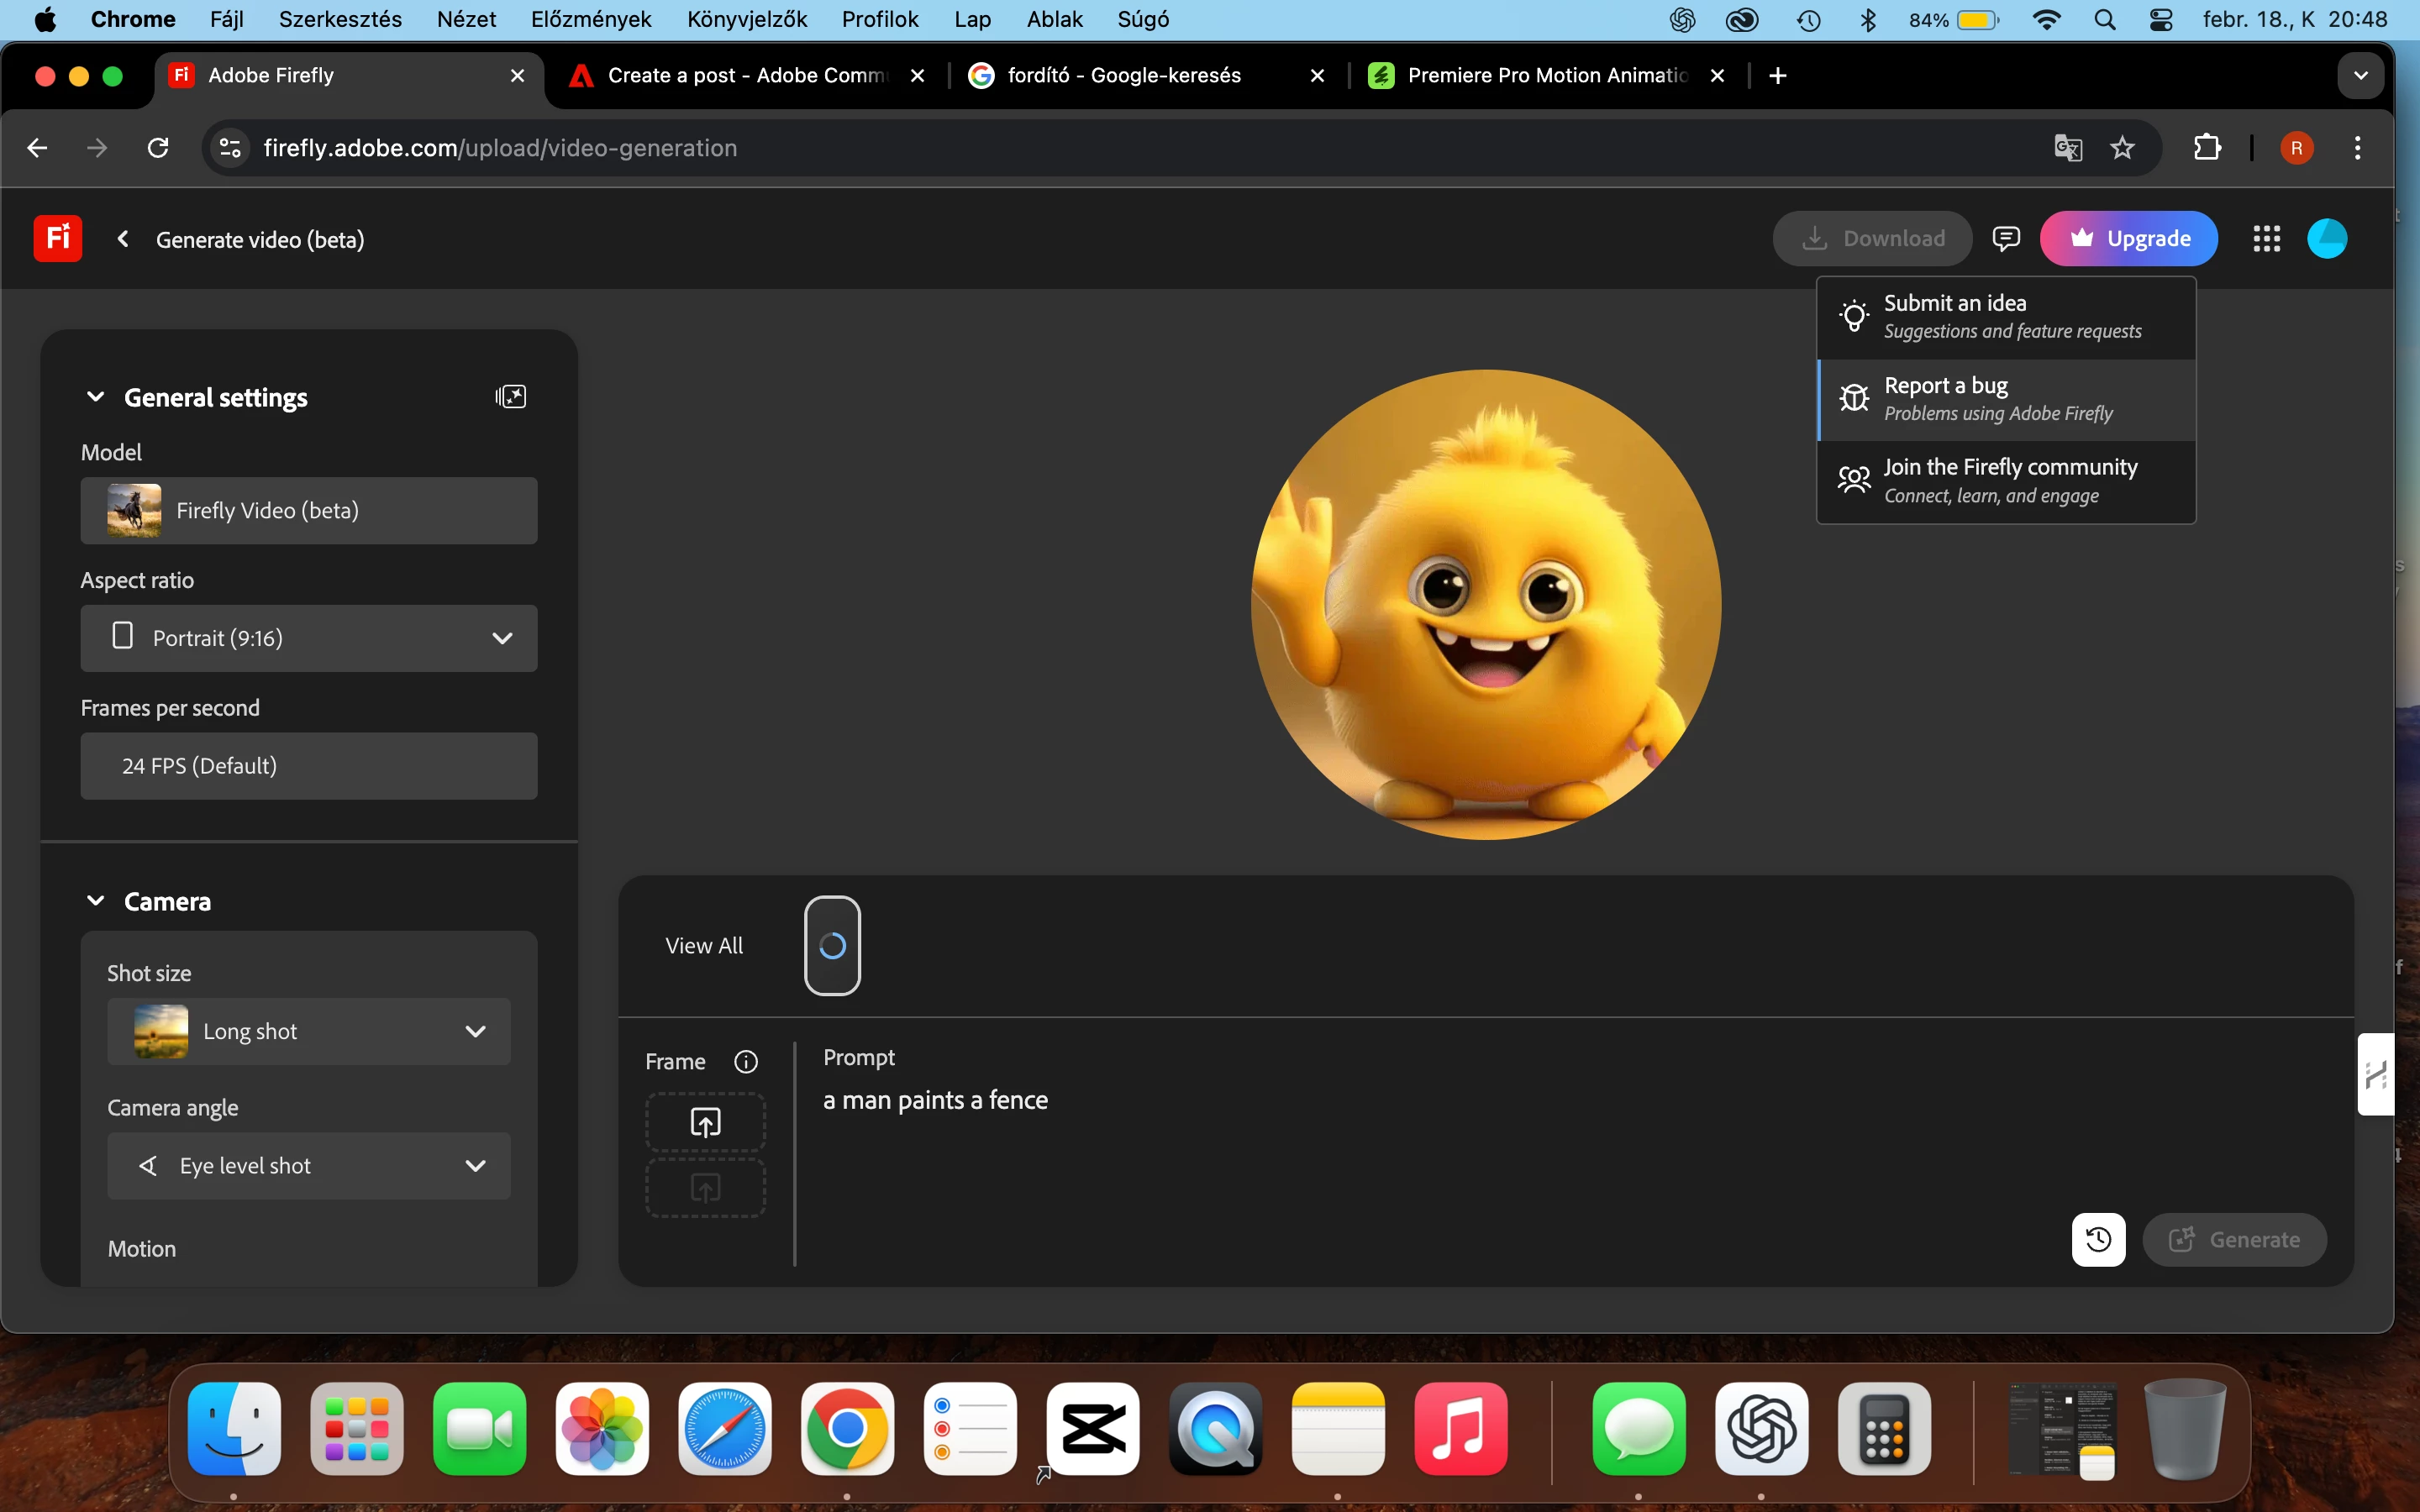2420x1512 pixels.
Task: Click the back arrow beside Generate video
Action: coord(122,239)
